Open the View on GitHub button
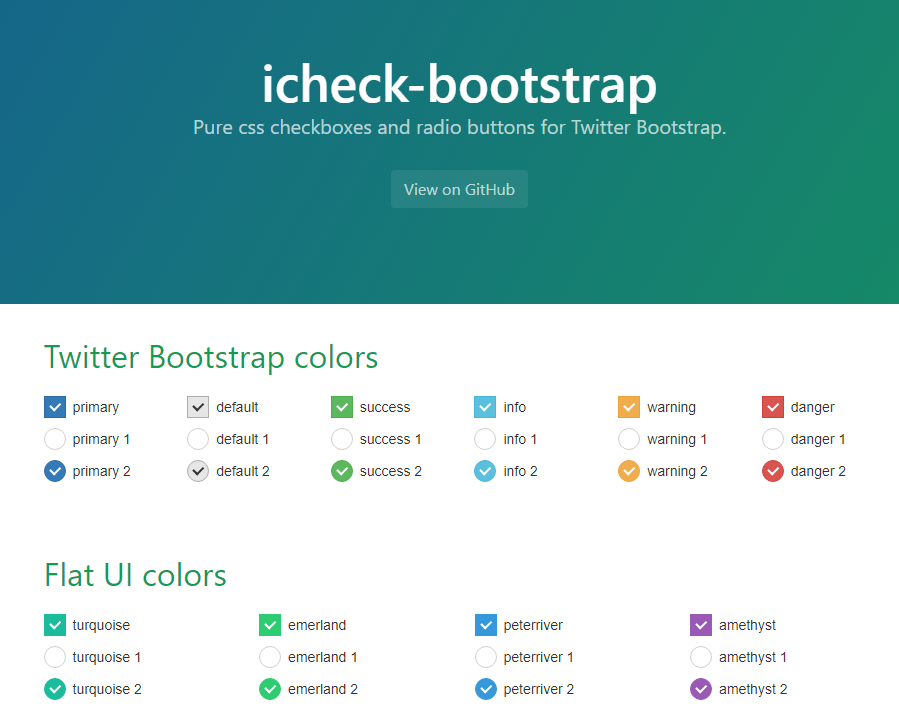899x717 pixels. 459,189
